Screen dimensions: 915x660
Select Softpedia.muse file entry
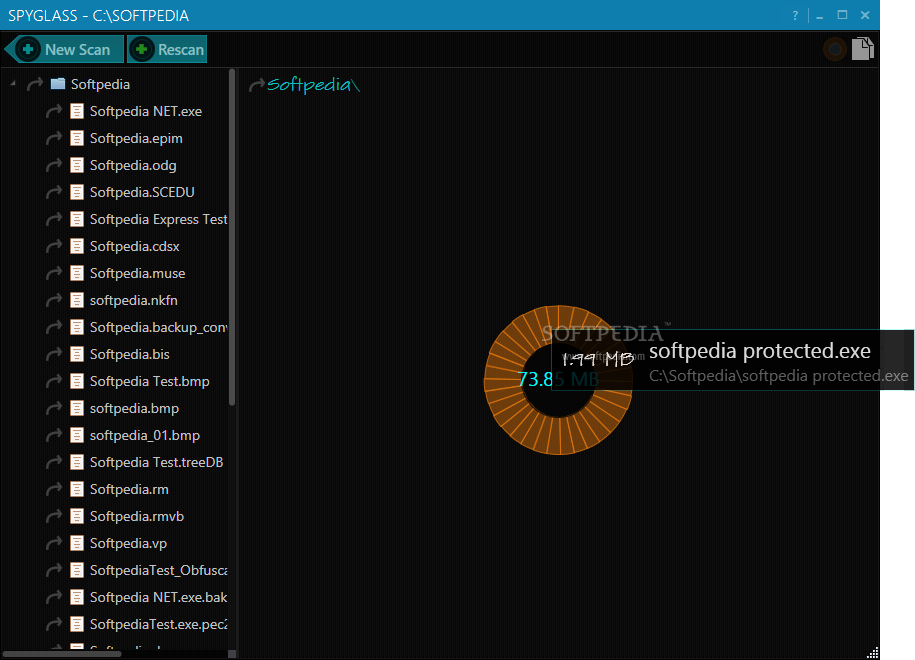[137, 273]
